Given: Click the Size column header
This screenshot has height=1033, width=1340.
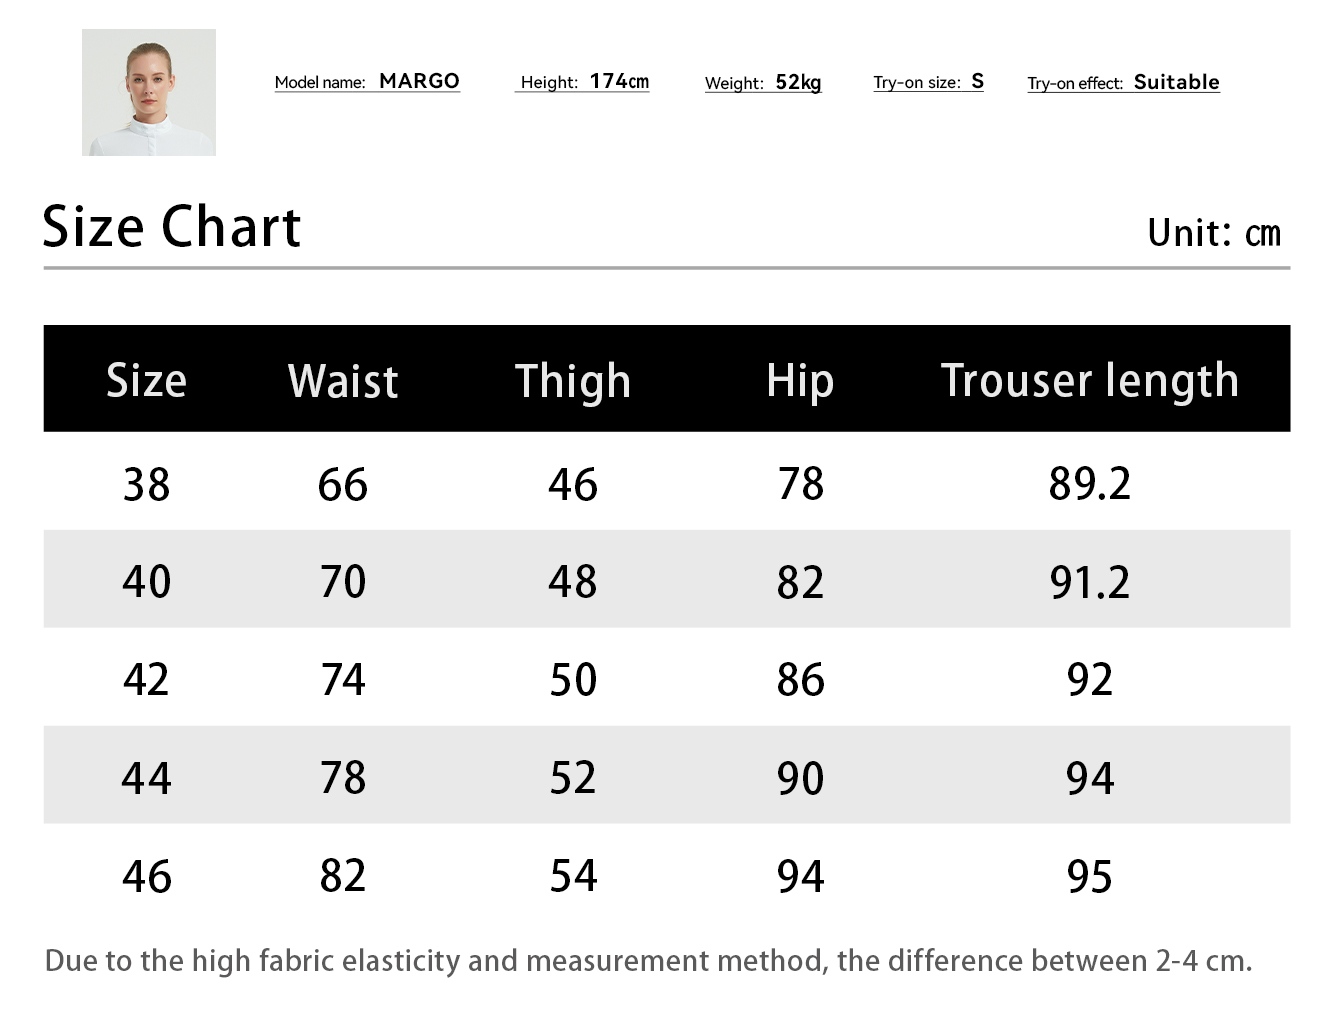Looking at the screenshot, I should point(146,380).
